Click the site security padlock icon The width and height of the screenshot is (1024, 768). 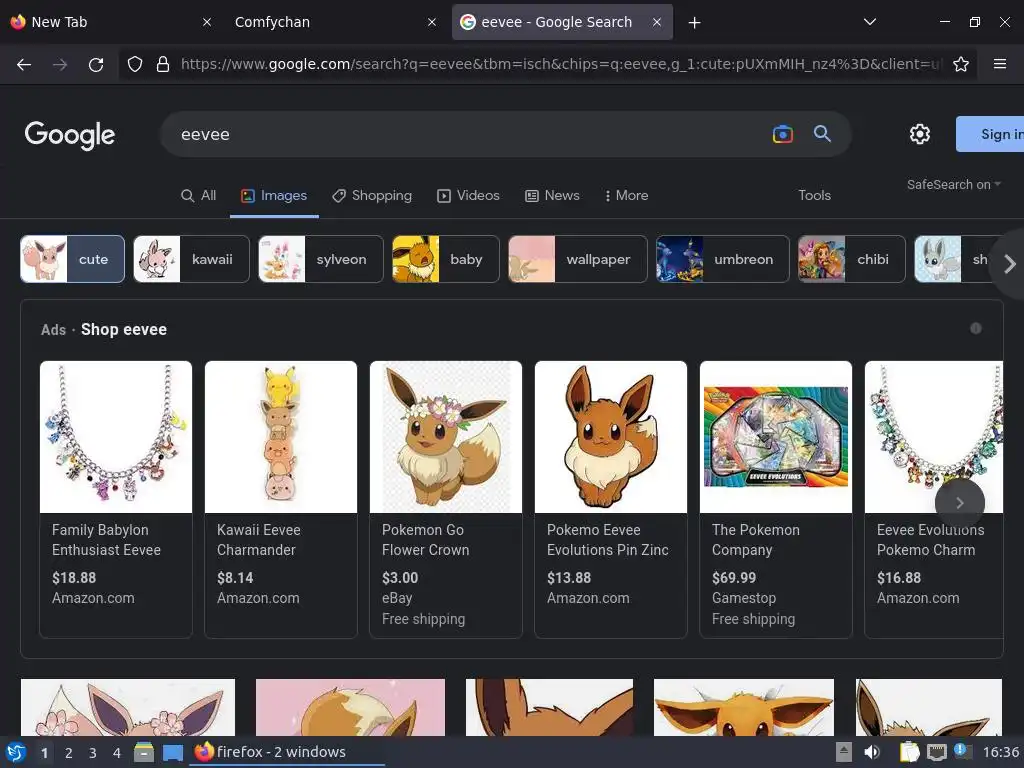pos(163,64)
